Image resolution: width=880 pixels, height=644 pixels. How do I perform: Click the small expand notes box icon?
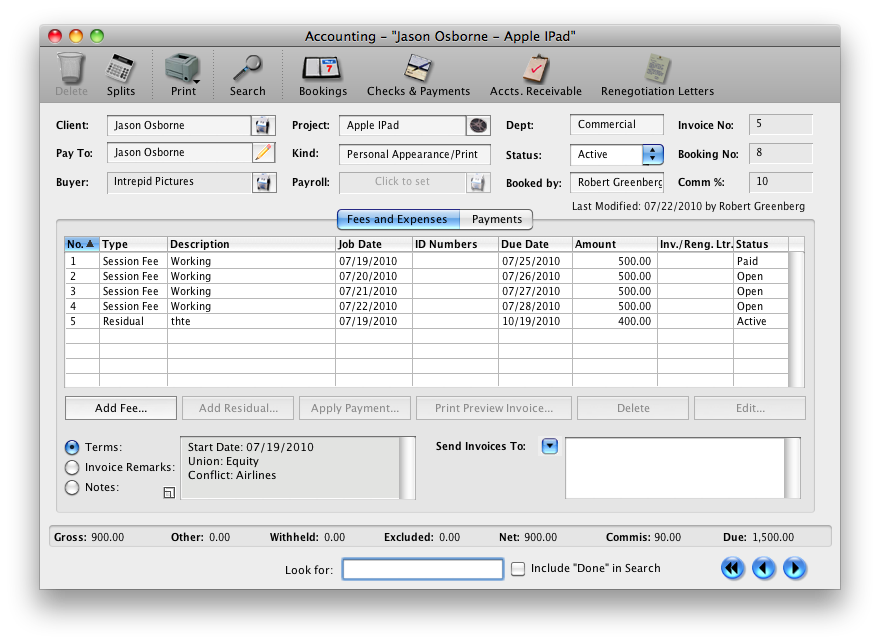(x=169, y=493)
